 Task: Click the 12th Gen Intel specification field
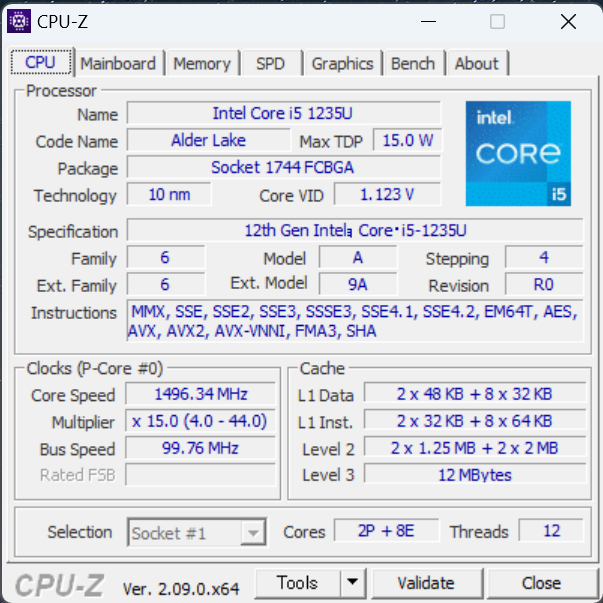[355, 230]
